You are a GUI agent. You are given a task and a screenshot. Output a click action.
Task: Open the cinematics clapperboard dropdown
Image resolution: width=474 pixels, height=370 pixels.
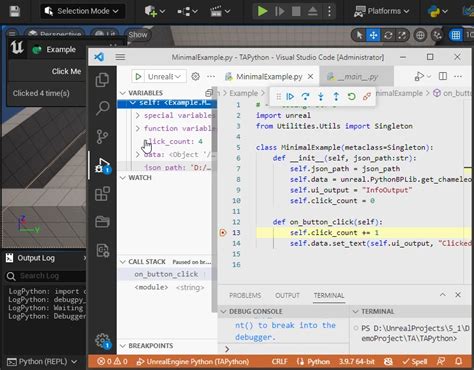pos(220,11)
